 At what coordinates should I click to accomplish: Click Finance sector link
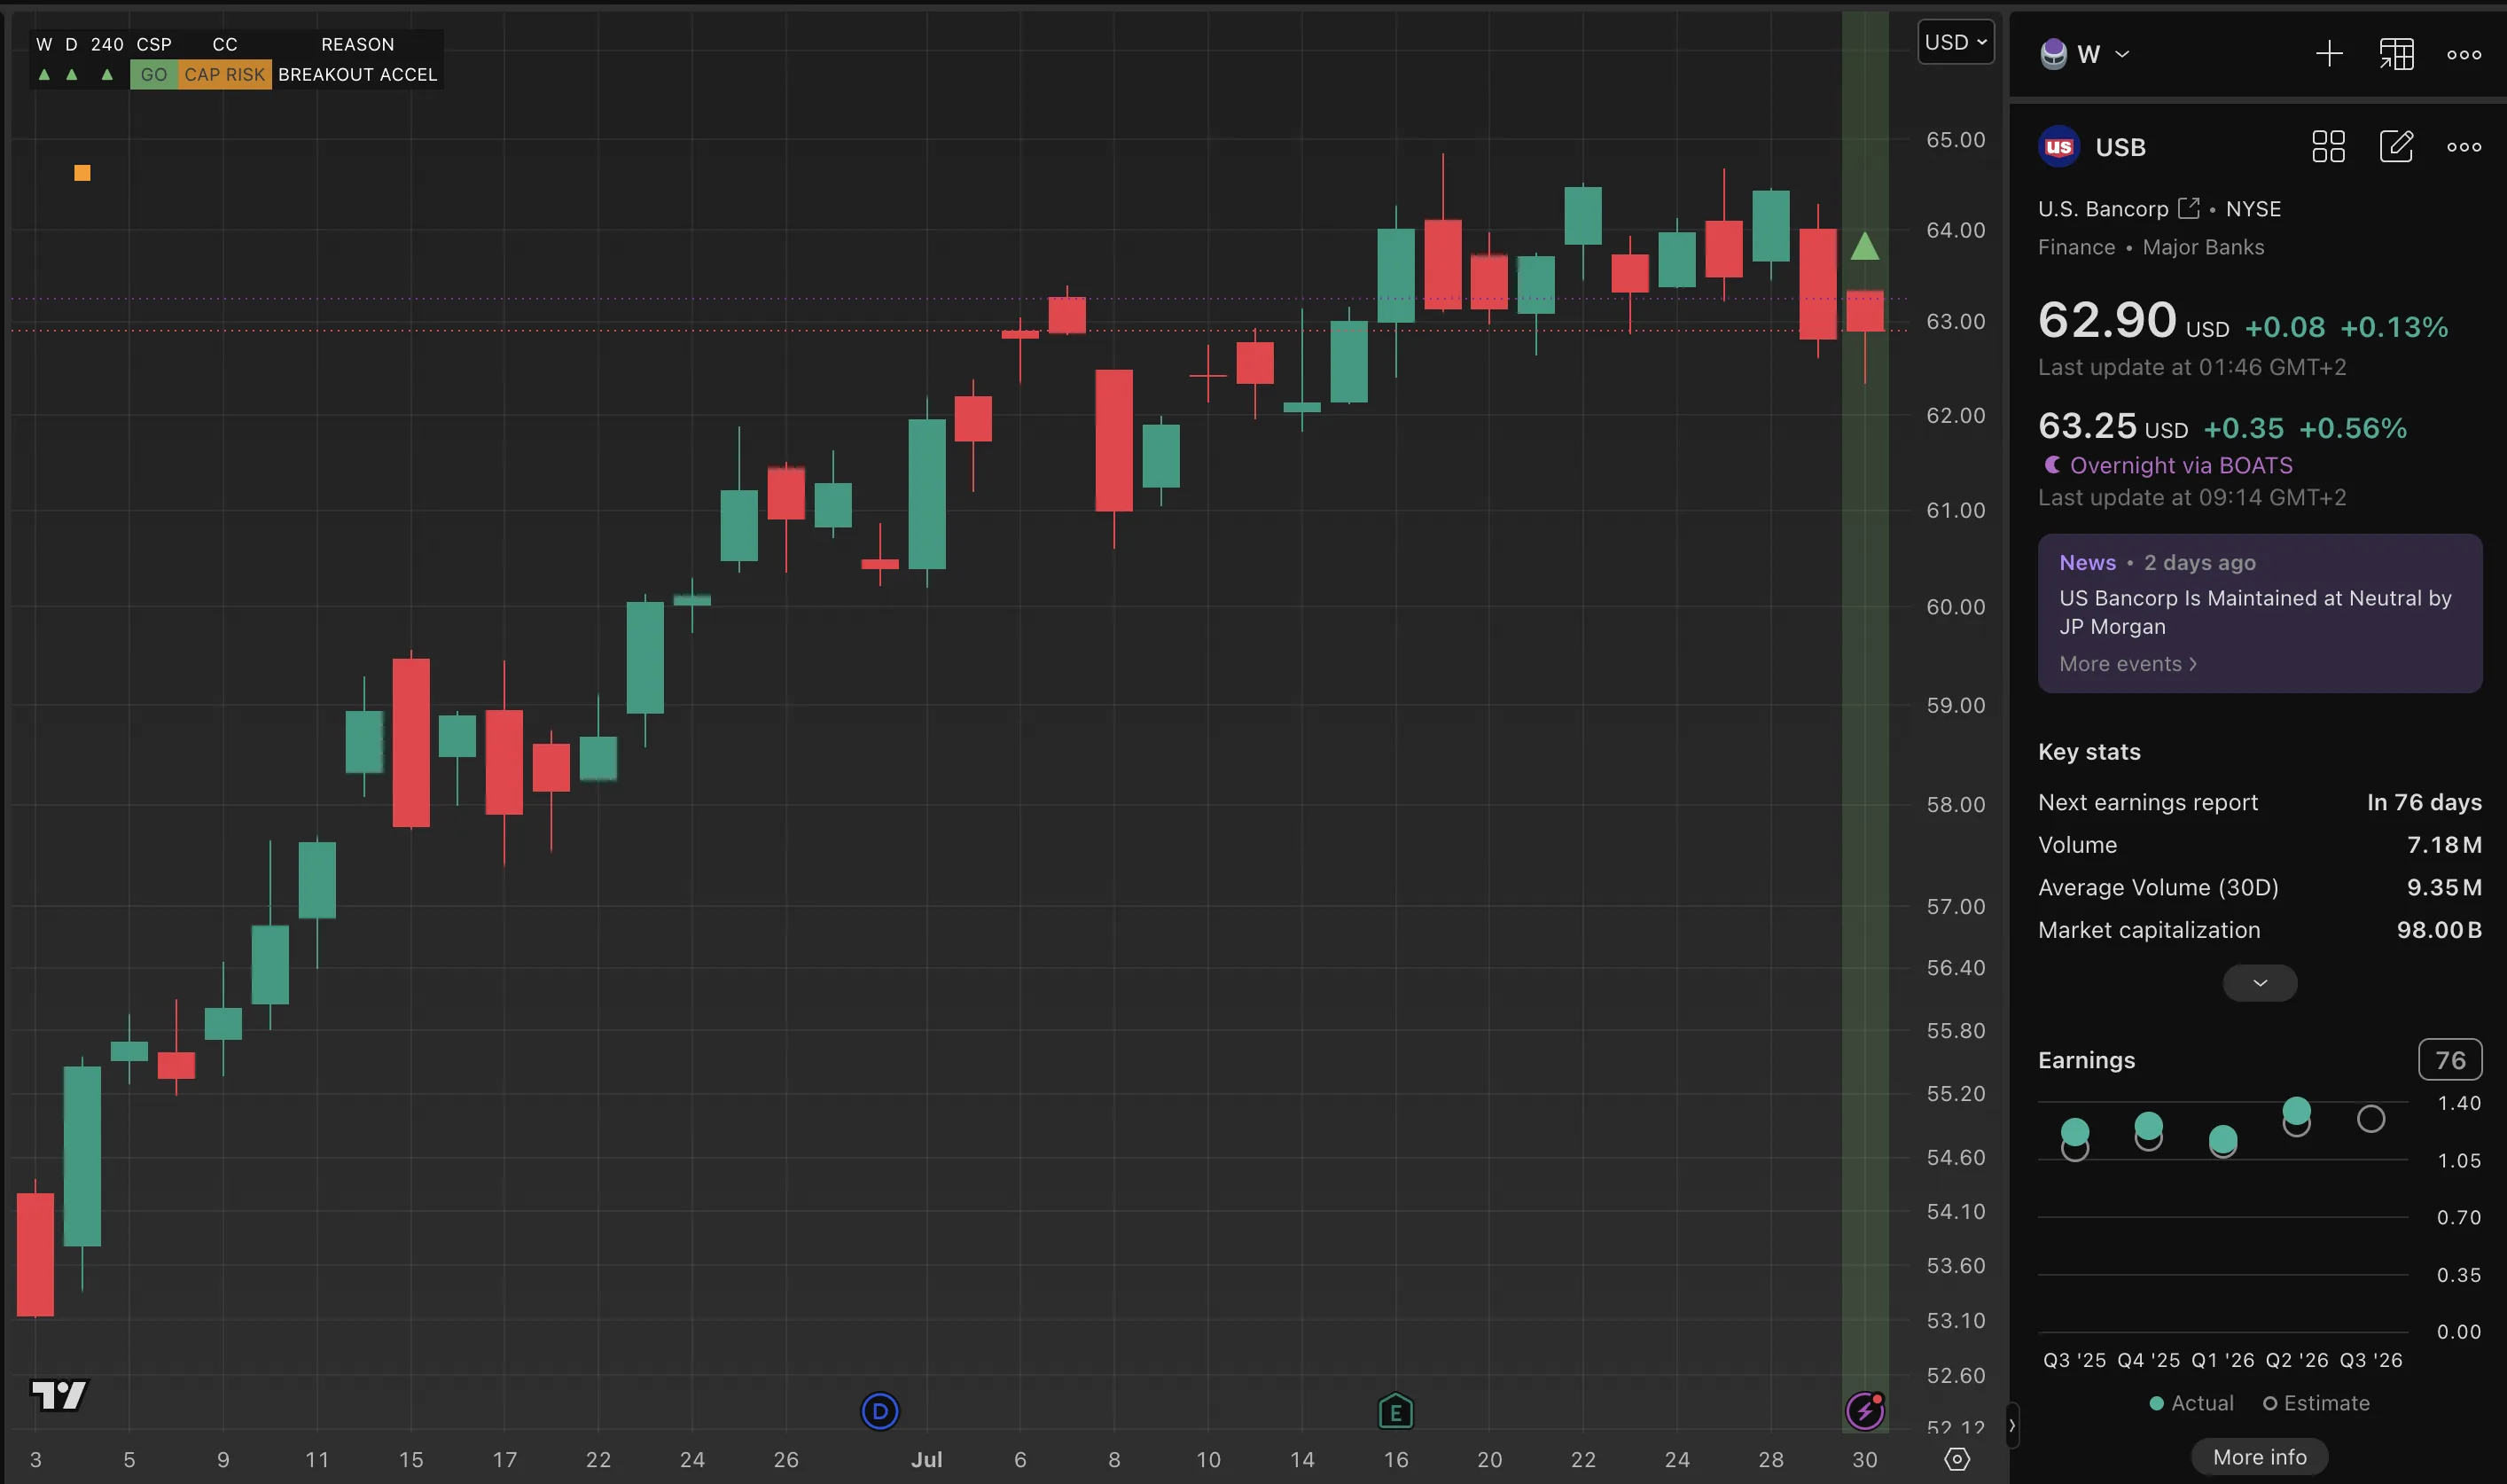2076,247
